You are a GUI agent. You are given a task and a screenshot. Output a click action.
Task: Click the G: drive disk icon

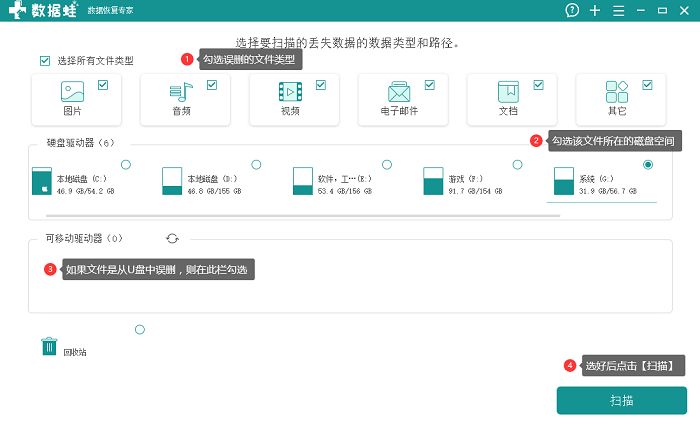[564, 181]
